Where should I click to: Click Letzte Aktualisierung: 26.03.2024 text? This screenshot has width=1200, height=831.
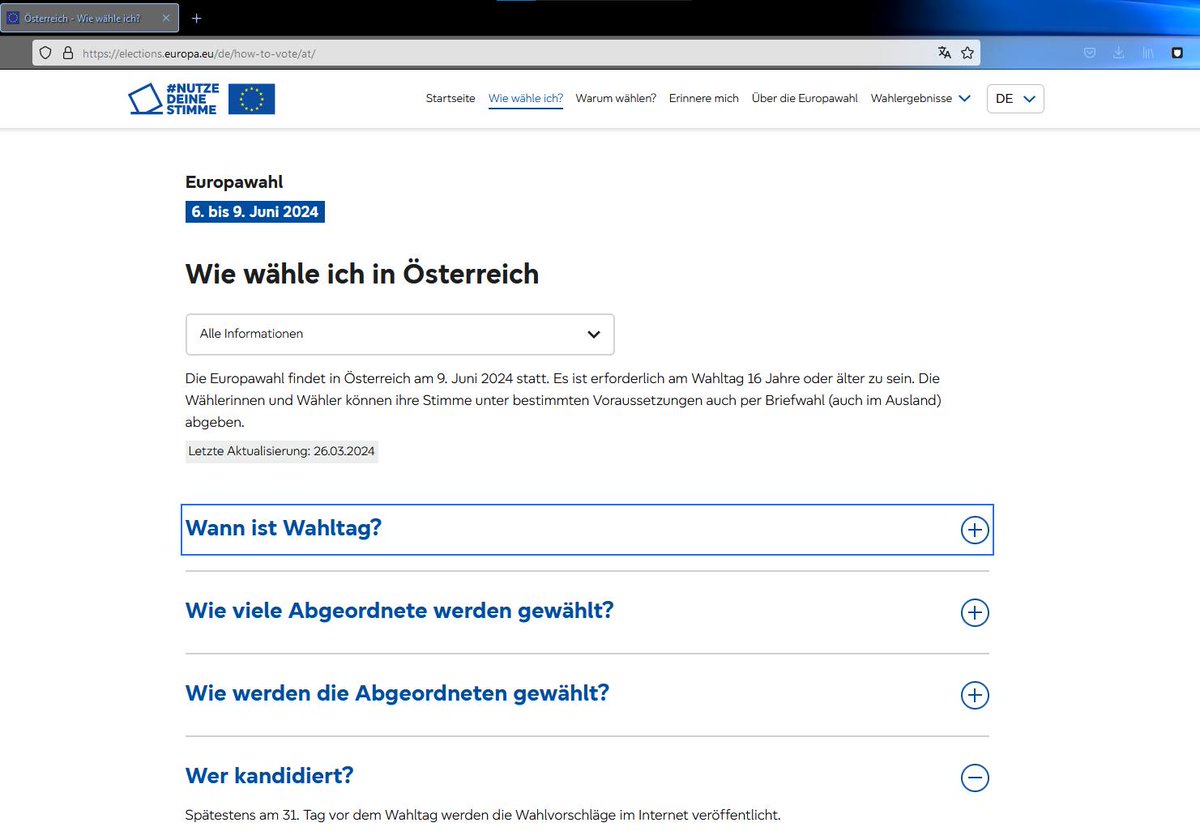pyautogui.click(x=282, y=451)
